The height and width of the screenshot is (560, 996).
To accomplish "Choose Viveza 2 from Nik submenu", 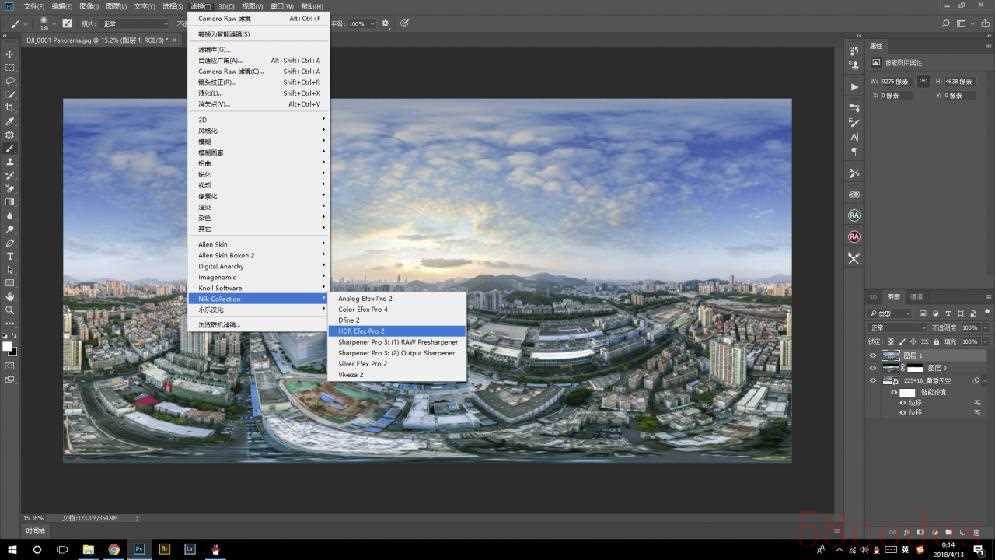I will [396, 375].
